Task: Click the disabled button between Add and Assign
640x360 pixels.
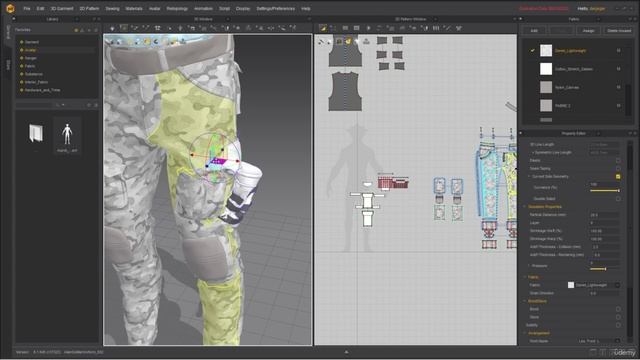Action: pyautogui.click(x=561, y=31)
